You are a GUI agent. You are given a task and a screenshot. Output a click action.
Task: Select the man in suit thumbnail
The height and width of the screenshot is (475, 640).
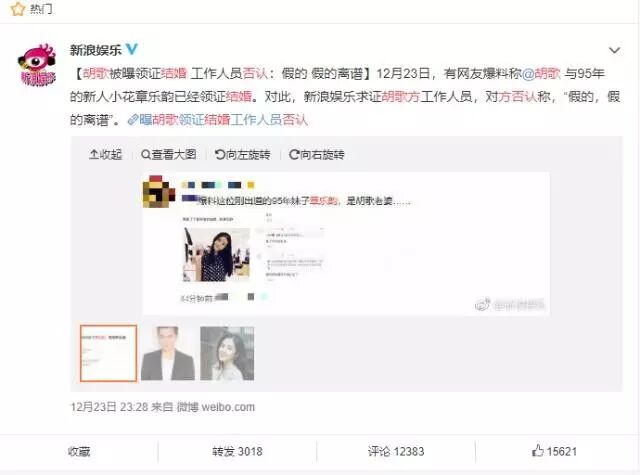click(168, 353)
